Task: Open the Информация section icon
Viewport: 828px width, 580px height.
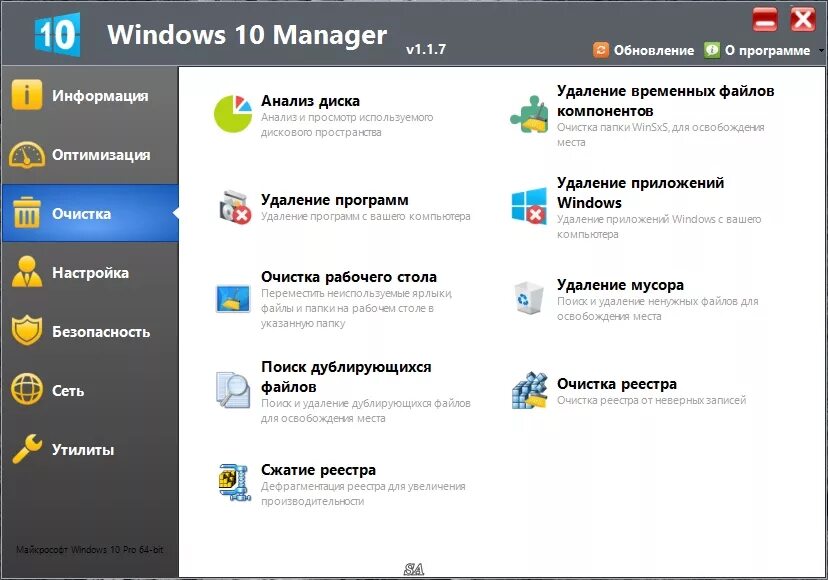Action: click(x=26, y=95)
